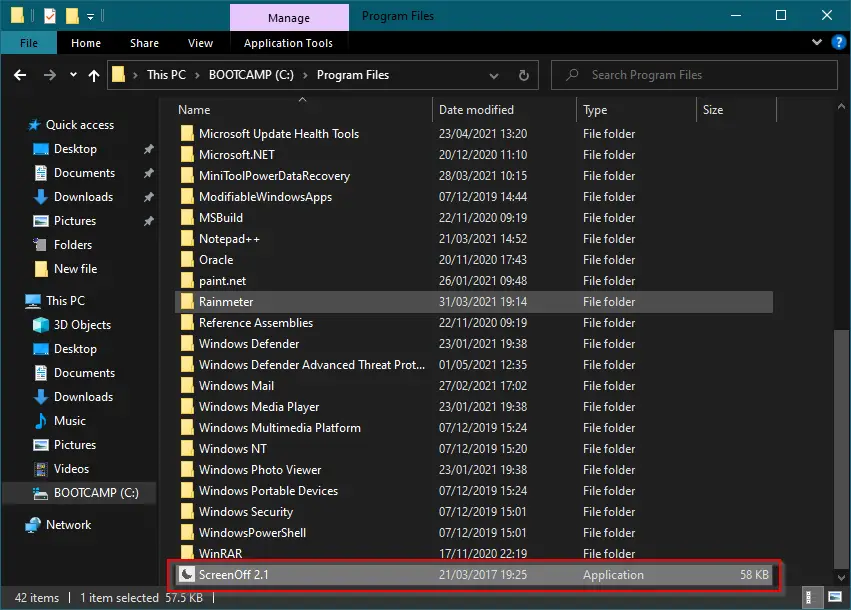Refresh the Program Files folder view
This screenshot has width=851, height=610.
point(524,75)
